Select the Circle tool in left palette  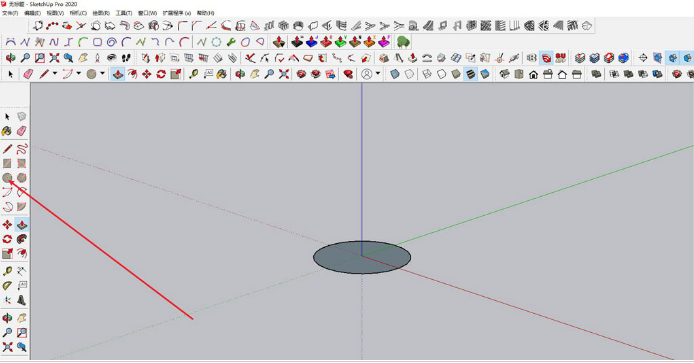click(x=7, y=178)
